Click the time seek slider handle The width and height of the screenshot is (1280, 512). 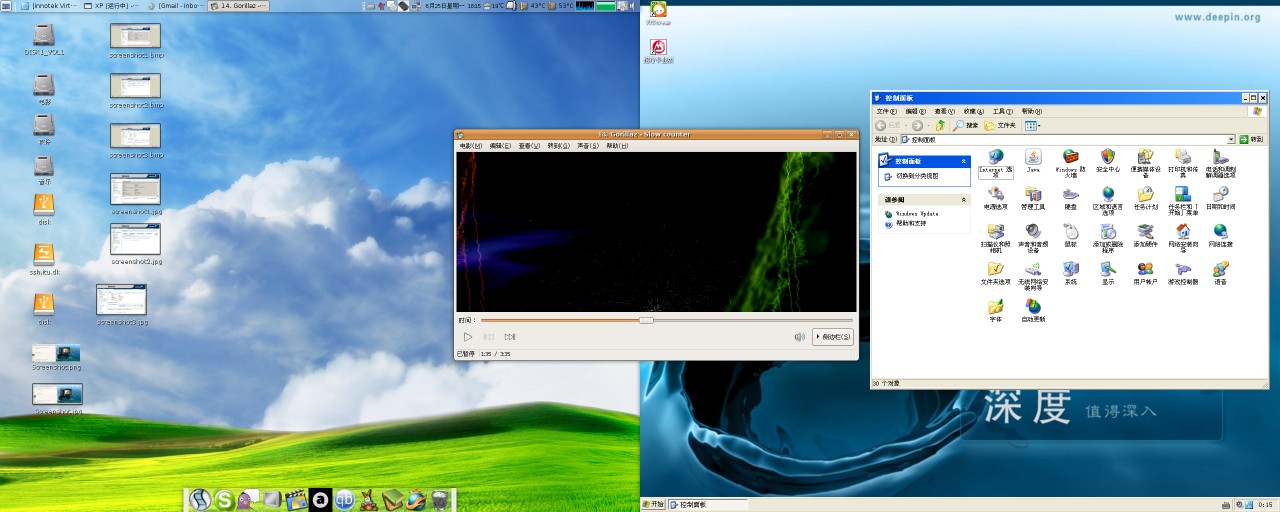[646, 320]
